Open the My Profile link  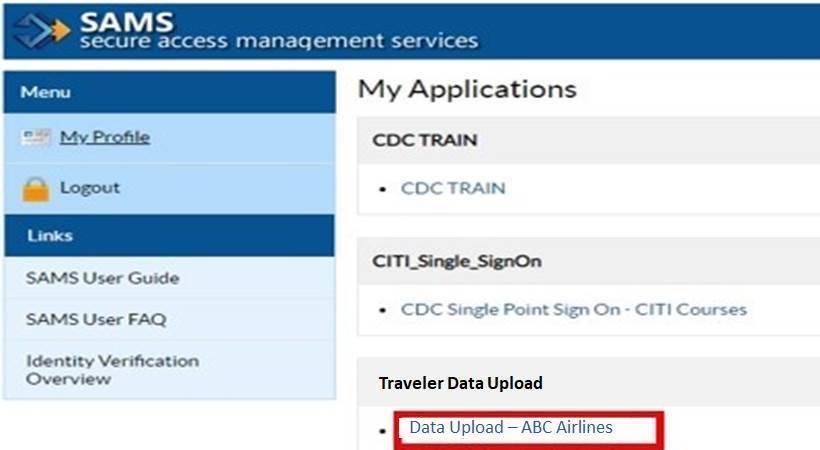(x=104, y=137)
